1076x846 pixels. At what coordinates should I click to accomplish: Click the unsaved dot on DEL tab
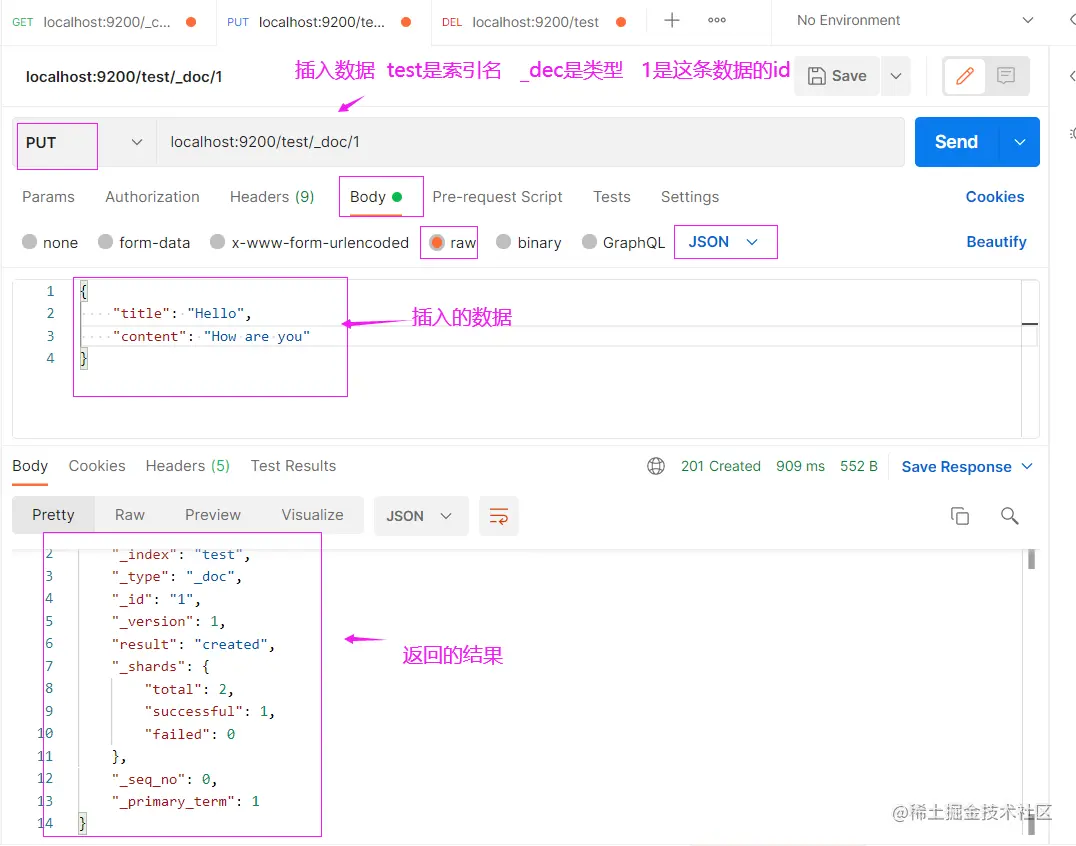pyautogui.click(x=621, y=22)
